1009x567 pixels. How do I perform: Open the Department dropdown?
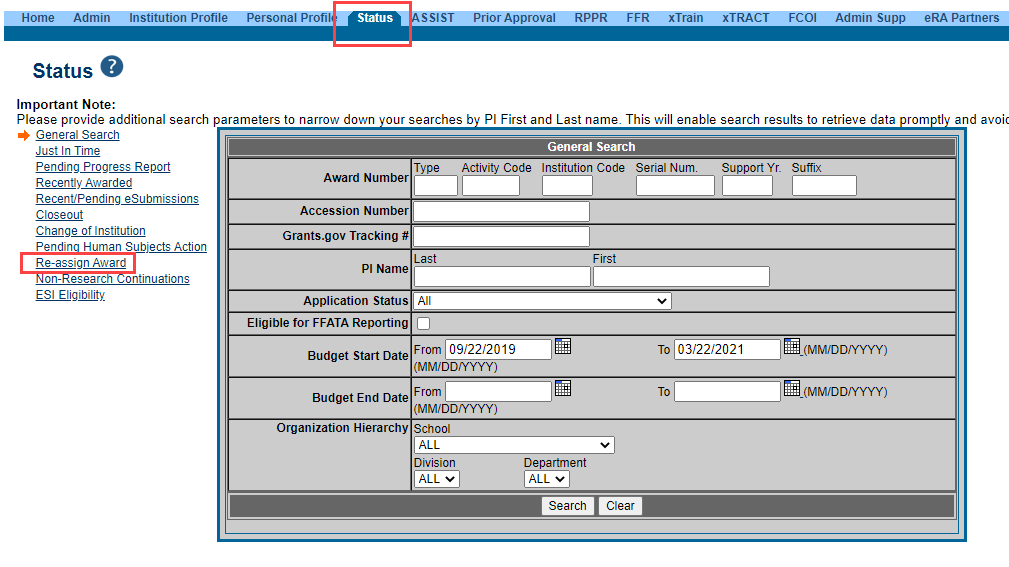(x=546, y=479)
